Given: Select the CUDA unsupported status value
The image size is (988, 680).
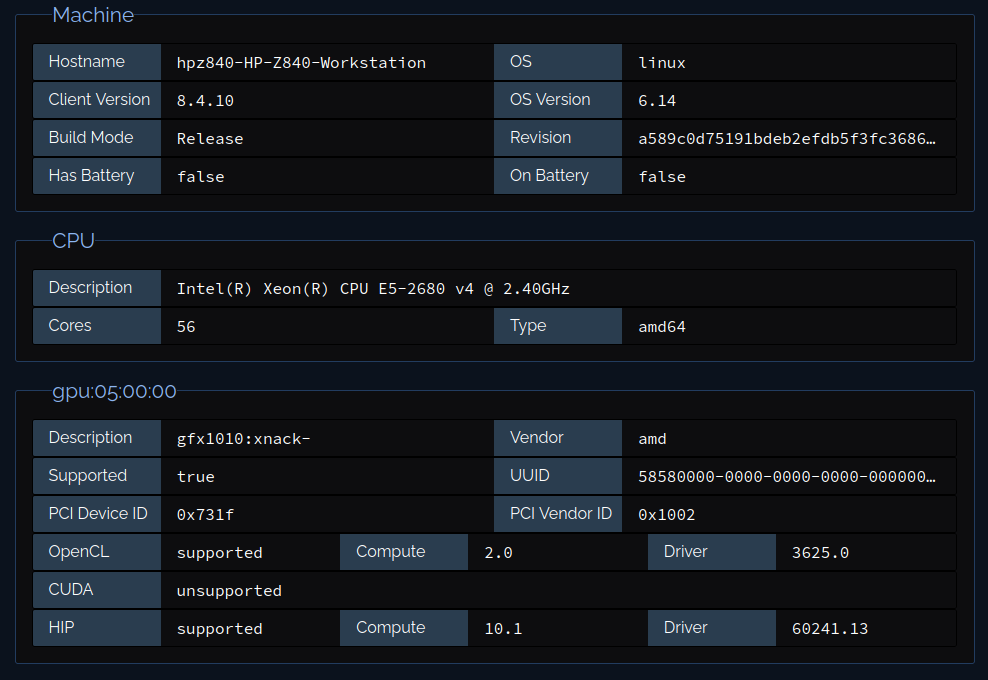Looking at the screenshot, I should tap(229, 591).
